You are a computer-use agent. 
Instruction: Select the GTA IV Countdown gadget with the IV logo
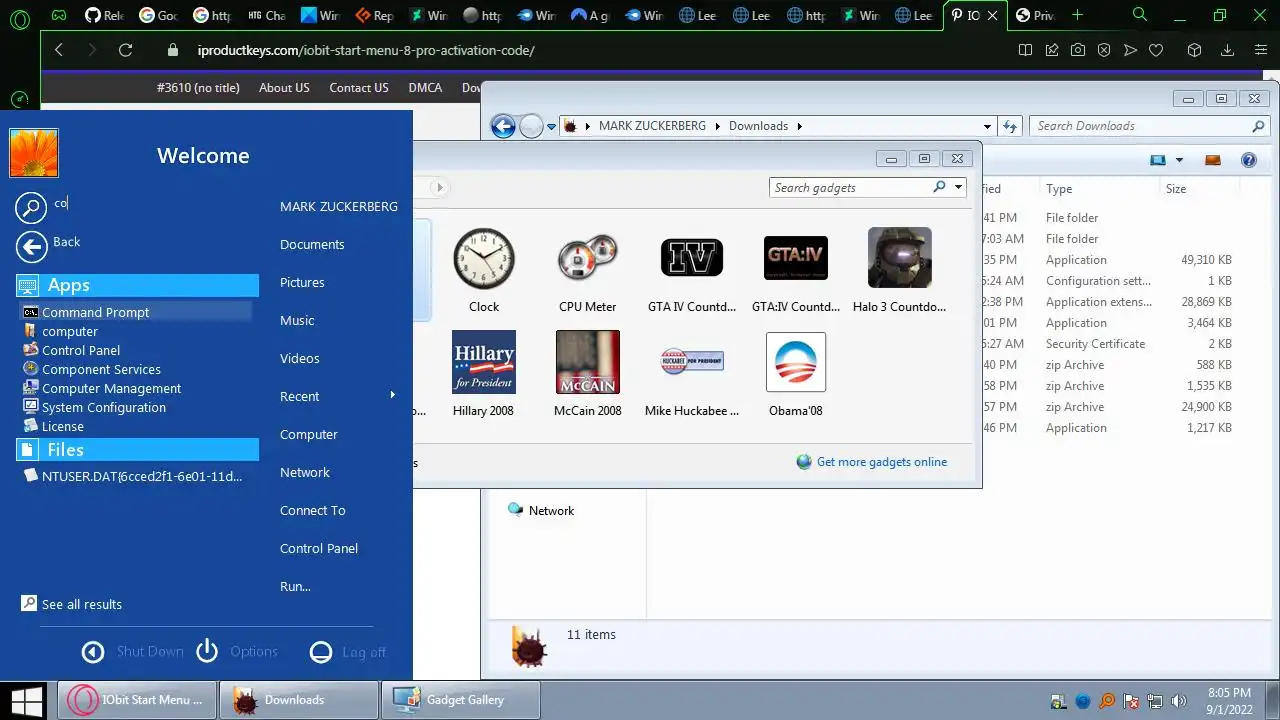(x=692, y=271)
